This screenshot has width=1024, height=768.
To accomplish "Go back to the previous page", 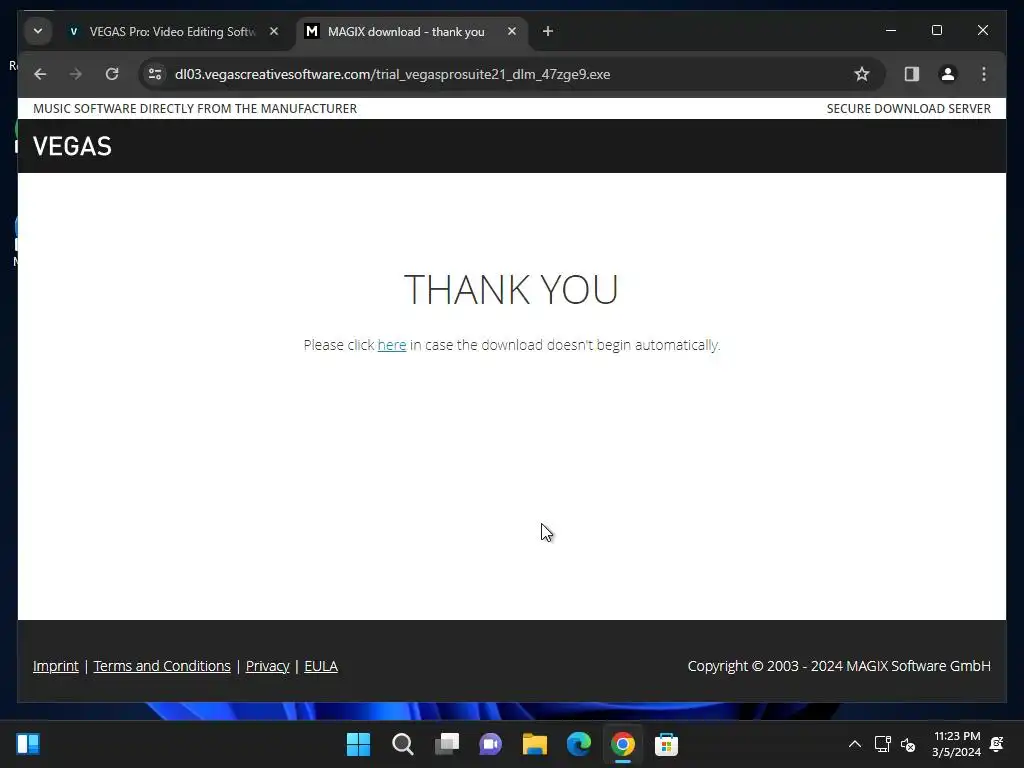I will click(x=40, y=74).
